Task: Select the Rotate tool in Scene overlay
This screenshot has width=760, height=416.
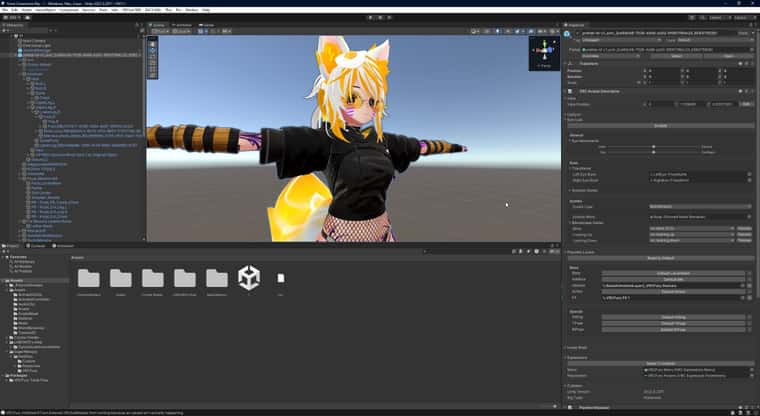Action: tap(153, 57)
